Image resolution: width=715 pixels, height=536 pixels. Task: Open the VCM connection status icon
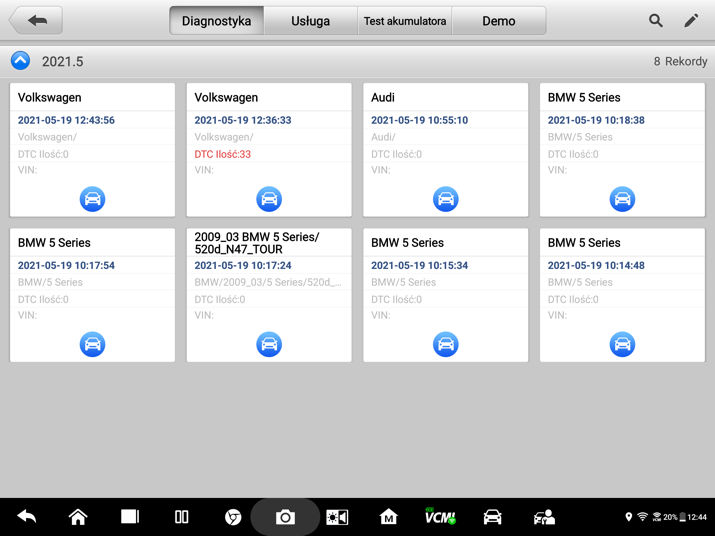point(440,516)
